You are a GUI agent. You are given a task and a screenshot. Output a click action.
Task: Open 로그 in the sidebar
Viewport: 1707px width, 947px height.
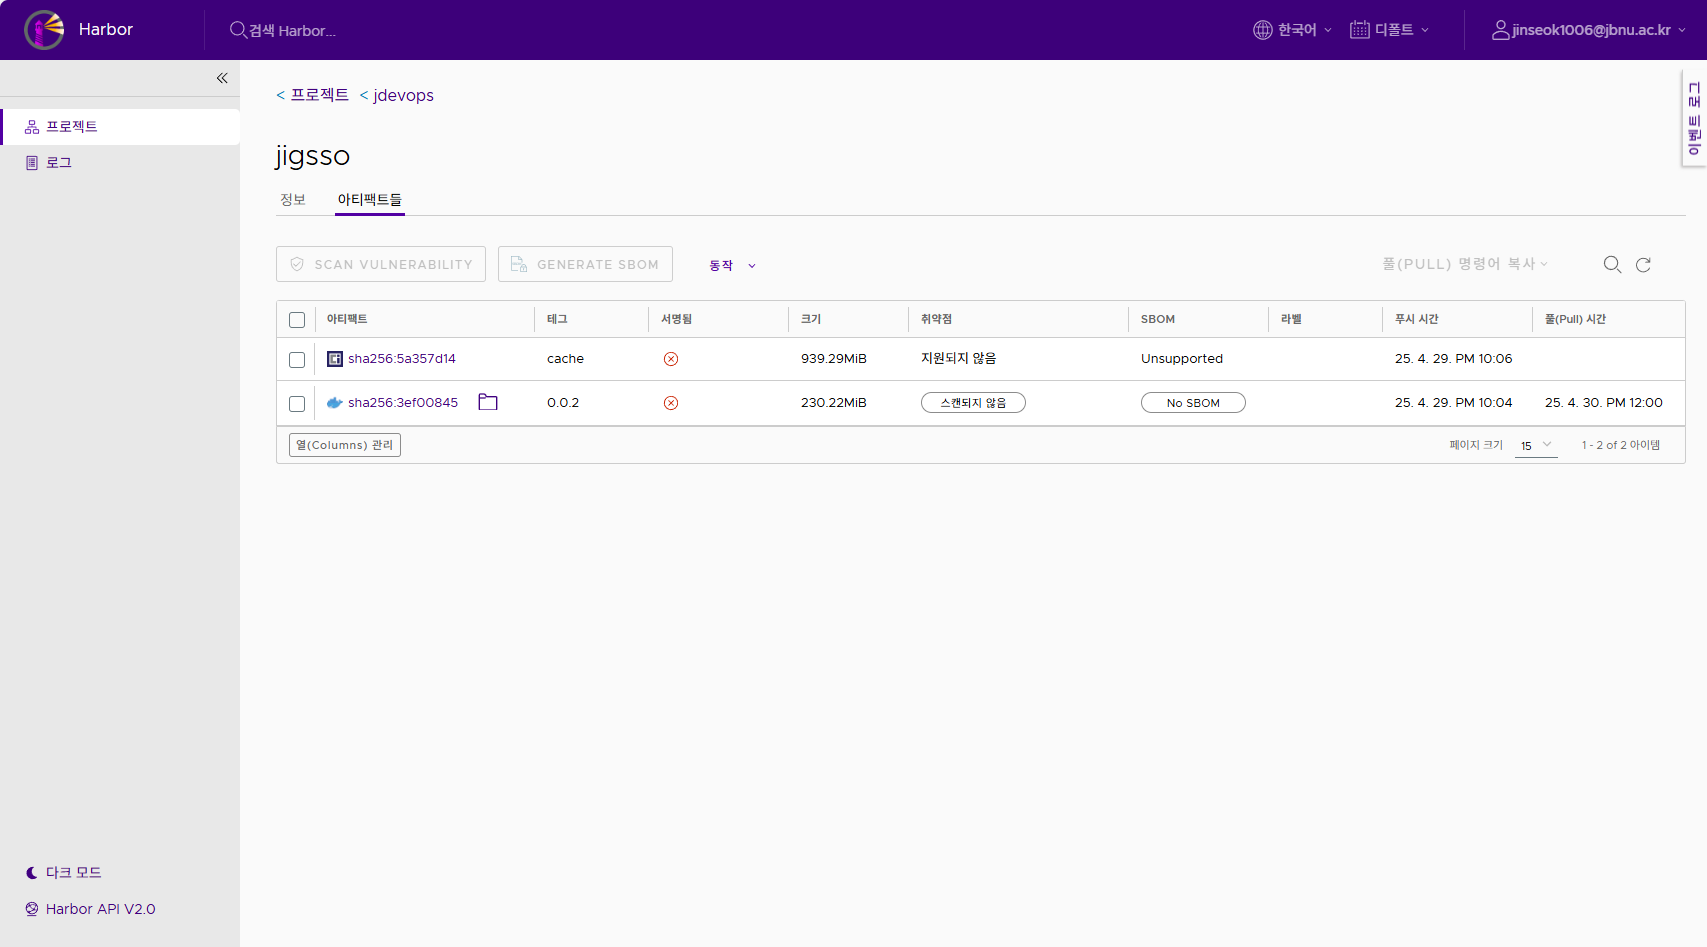59,162
